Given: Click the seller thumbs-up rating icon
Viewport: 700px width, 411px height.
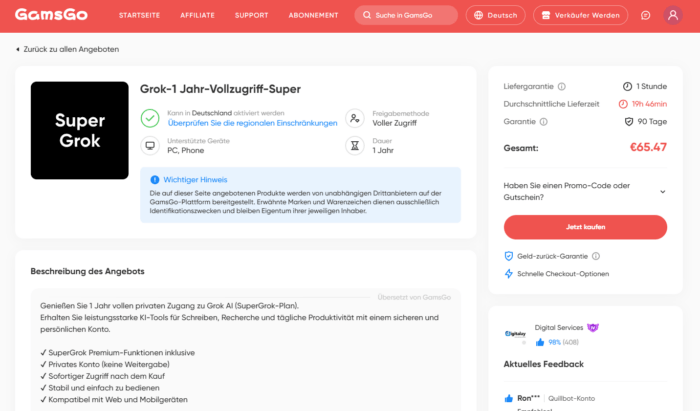Looking at the screenshot, I should [540, 342].
